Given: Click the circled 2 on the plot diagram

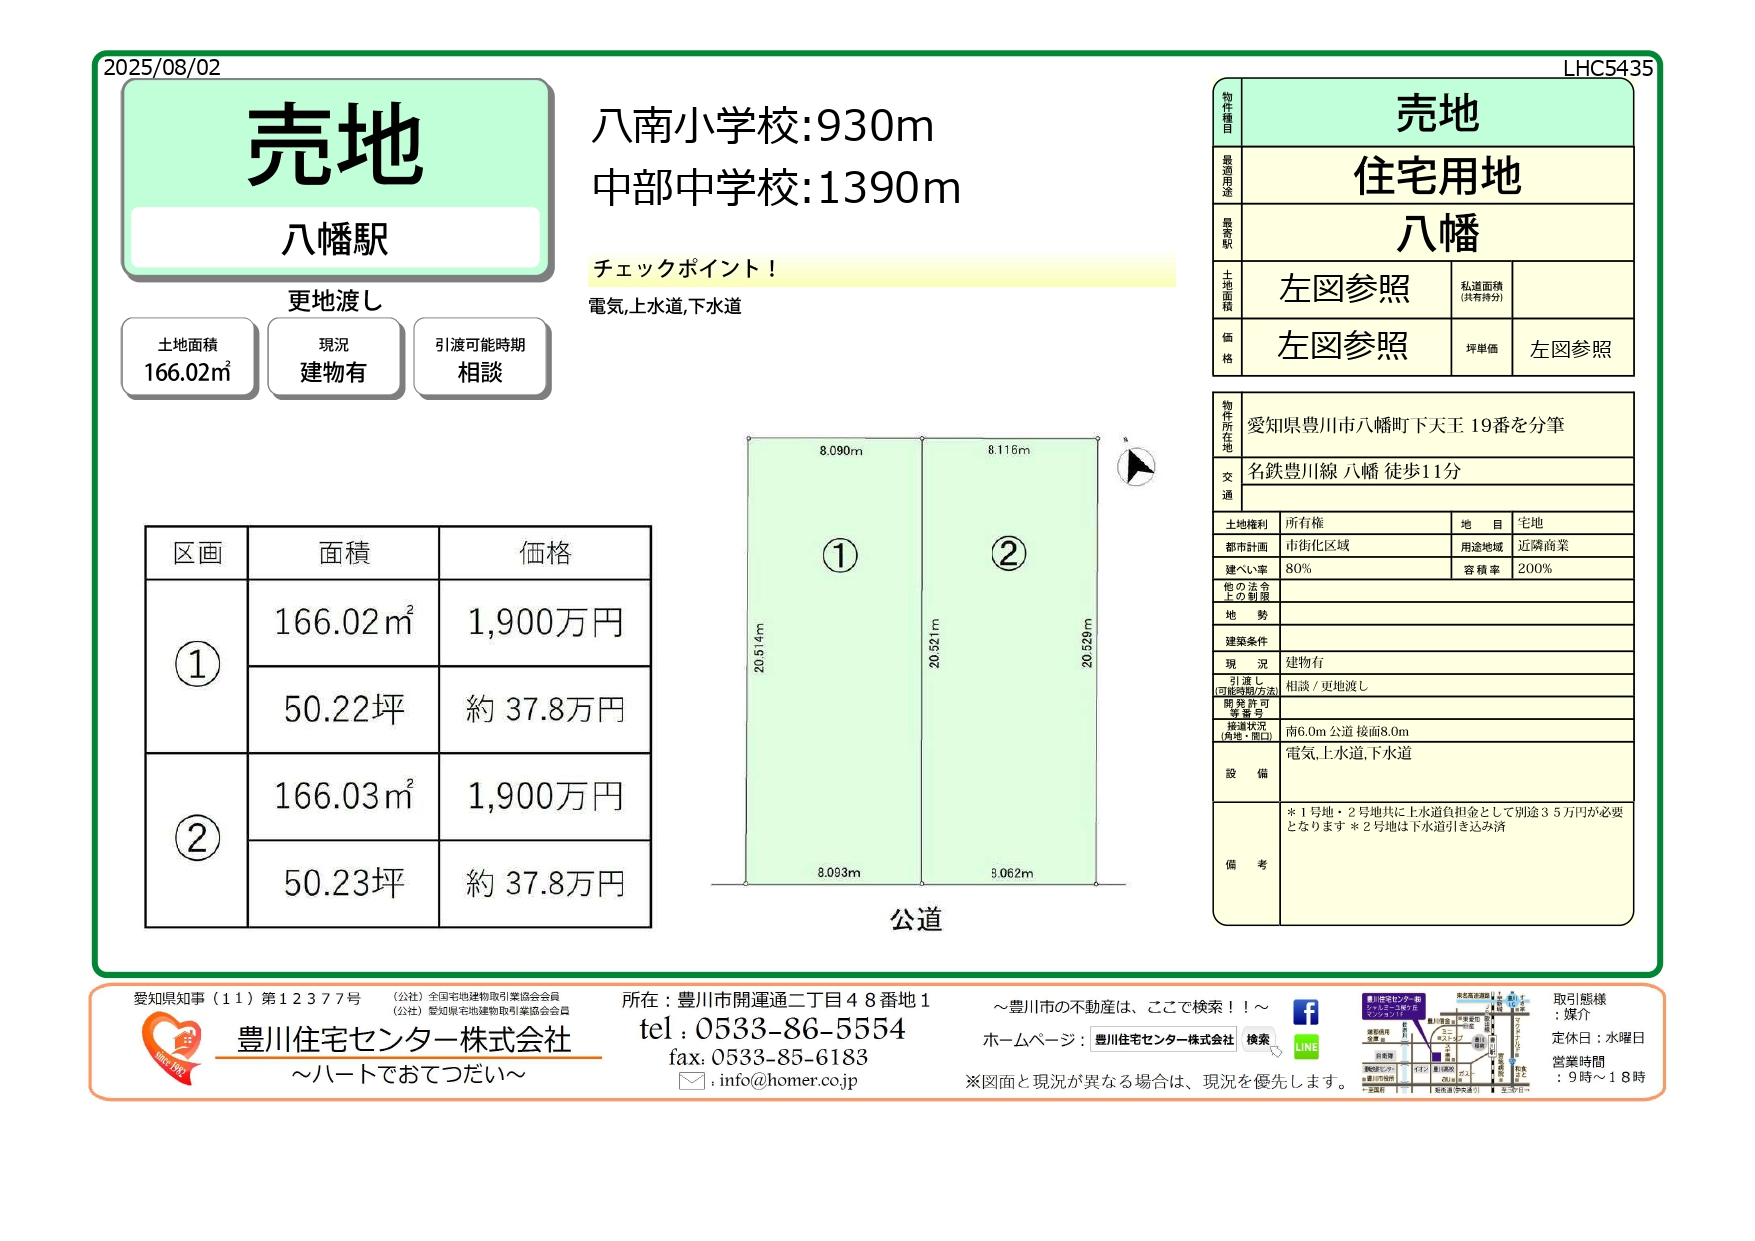Looking at the screenshot, I should point(1008,553).
